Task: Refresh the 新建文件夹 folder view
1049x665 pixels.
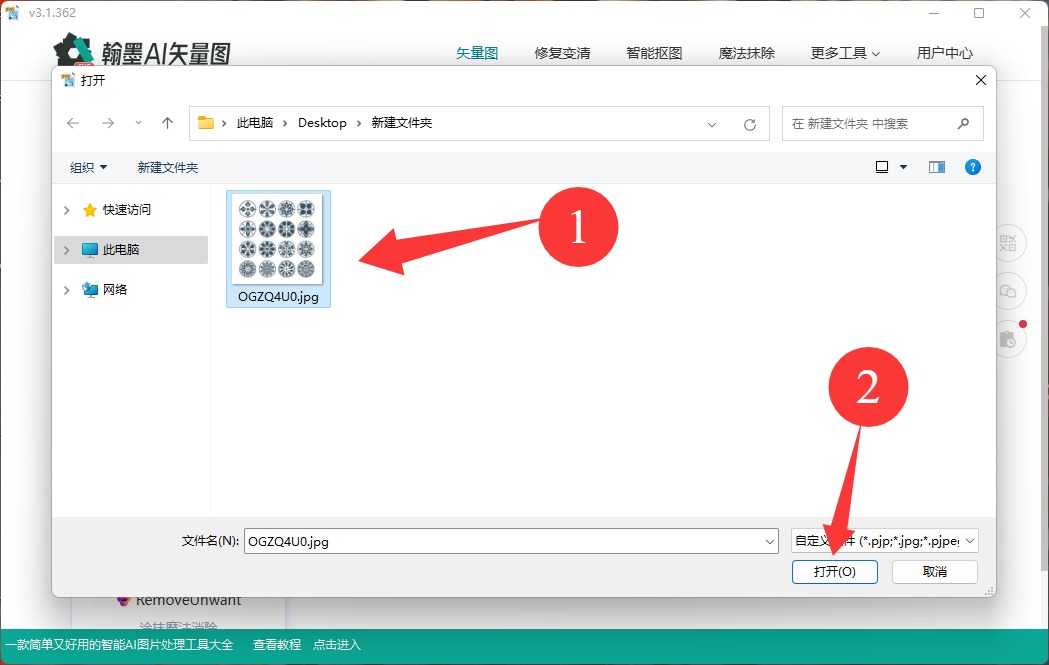Action: click(750, 122)
